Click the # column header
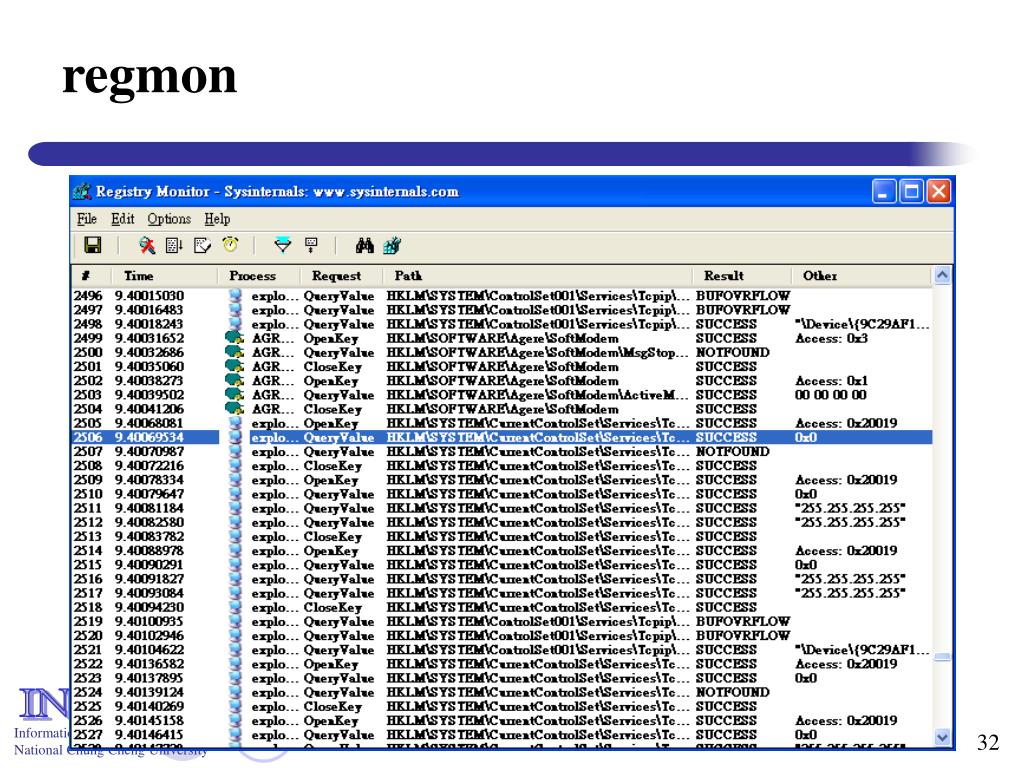 coord(89,276)
